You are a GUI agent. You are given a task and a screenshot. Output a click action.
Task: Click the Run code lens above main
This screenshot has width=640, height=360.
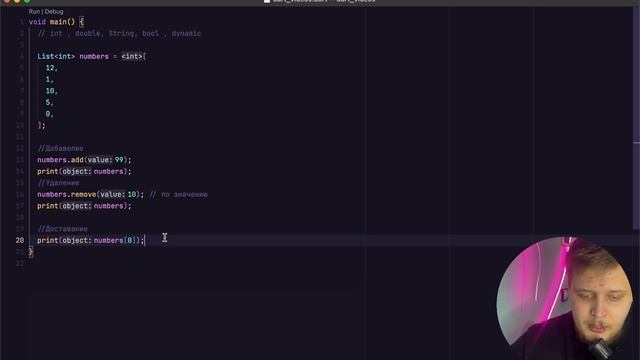click(x=34, y=11)
